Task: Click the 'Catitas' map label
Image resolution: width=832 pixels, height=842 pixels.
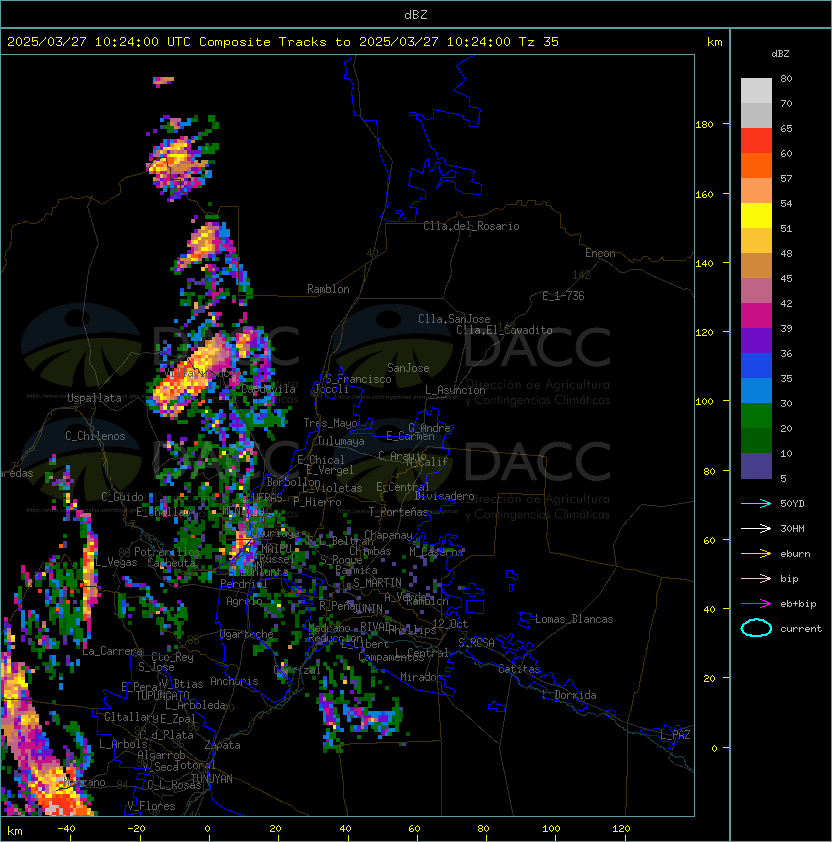Action: 519,669
